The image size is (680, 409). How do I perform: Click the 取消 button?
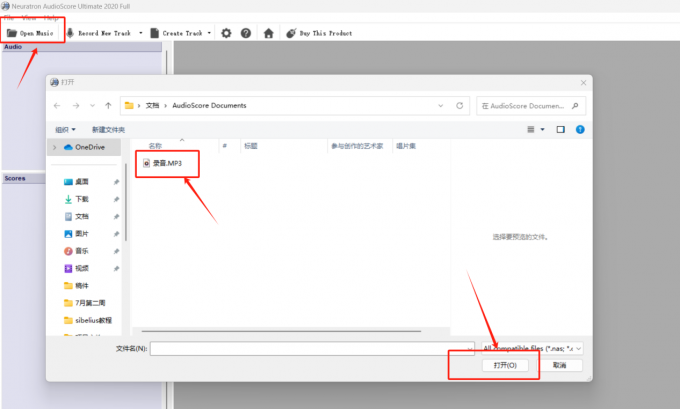coord(559,365)
